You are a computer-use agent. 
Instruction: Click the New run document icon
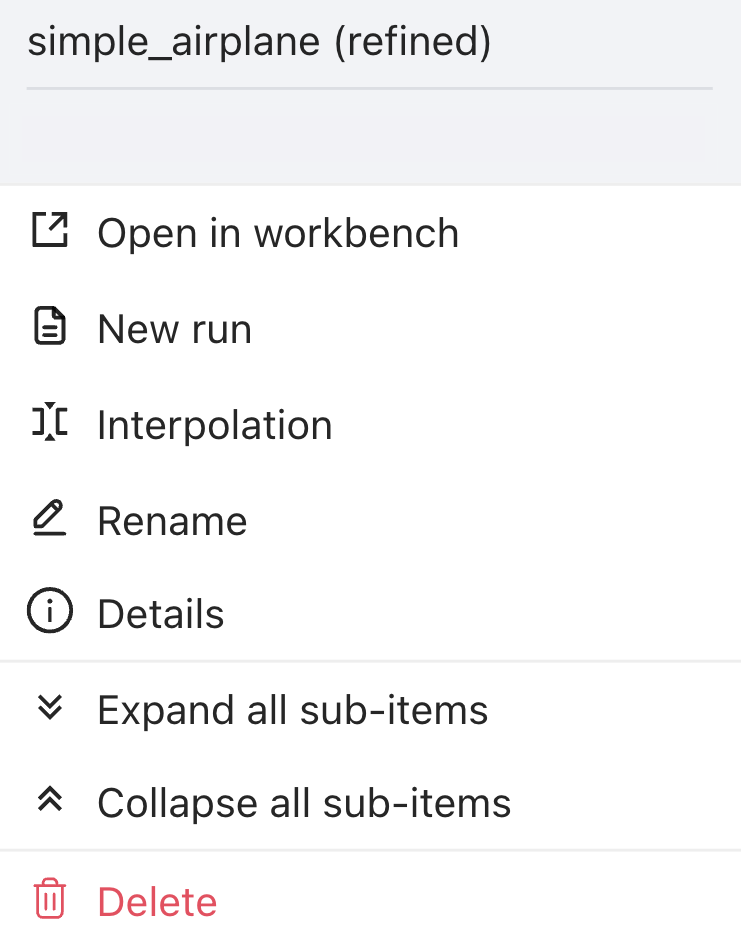click(x=49, y=328)
